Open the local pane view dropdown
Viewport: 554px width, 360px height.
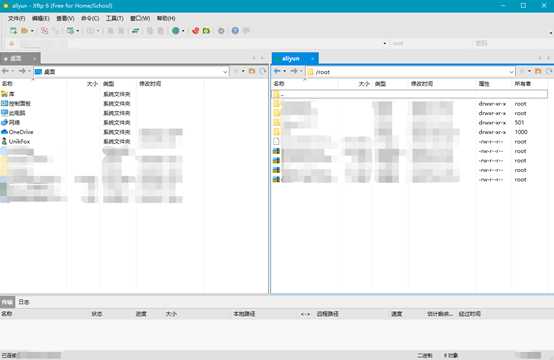click(x=243, y=71)
